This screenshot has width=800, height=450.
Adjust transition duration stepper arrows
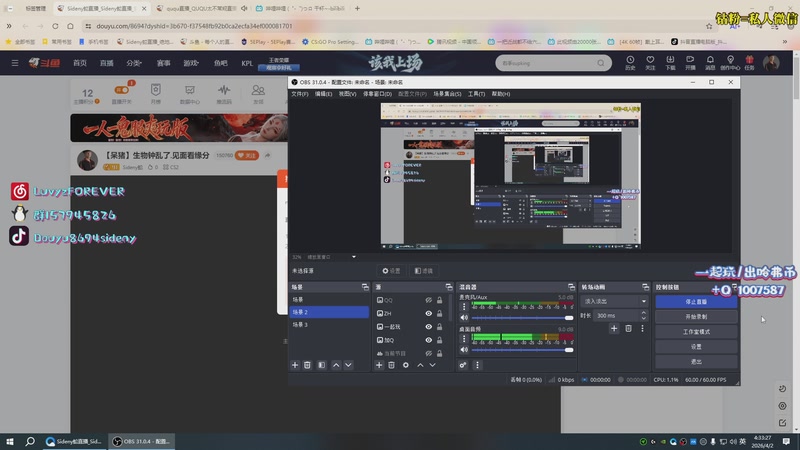[x=643, y=315]
